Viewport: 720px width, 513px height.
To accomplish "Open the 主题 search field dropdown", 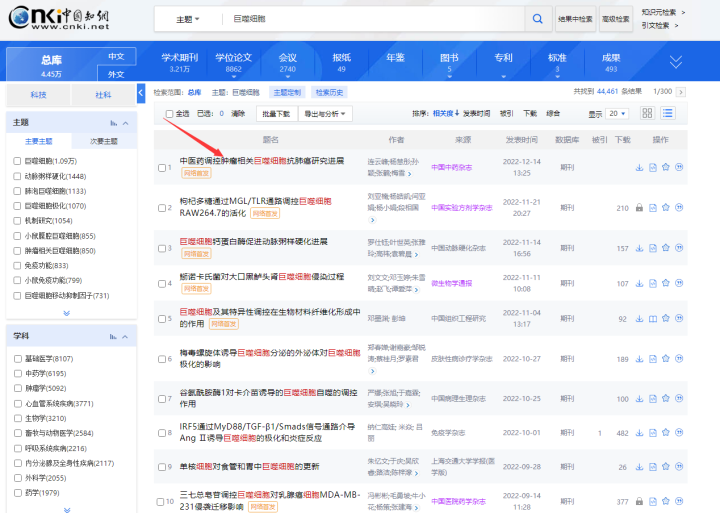I will pyautogui.click(x=187, y=19).
